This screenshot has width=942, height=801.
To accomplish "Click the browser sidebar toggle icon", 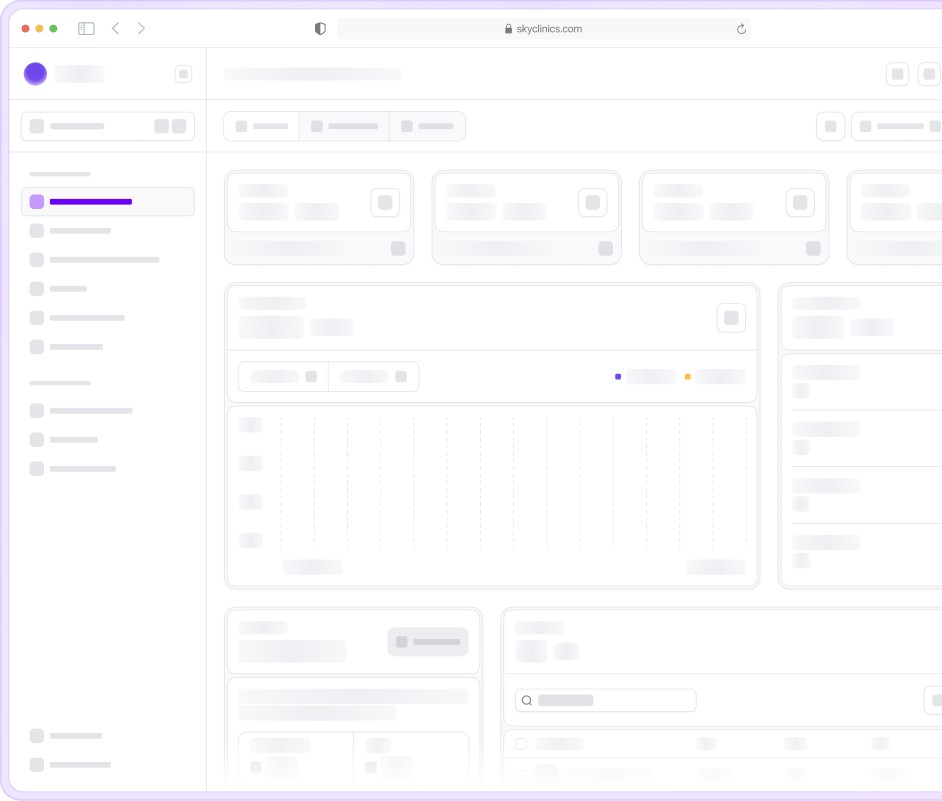I will (86, 29).
